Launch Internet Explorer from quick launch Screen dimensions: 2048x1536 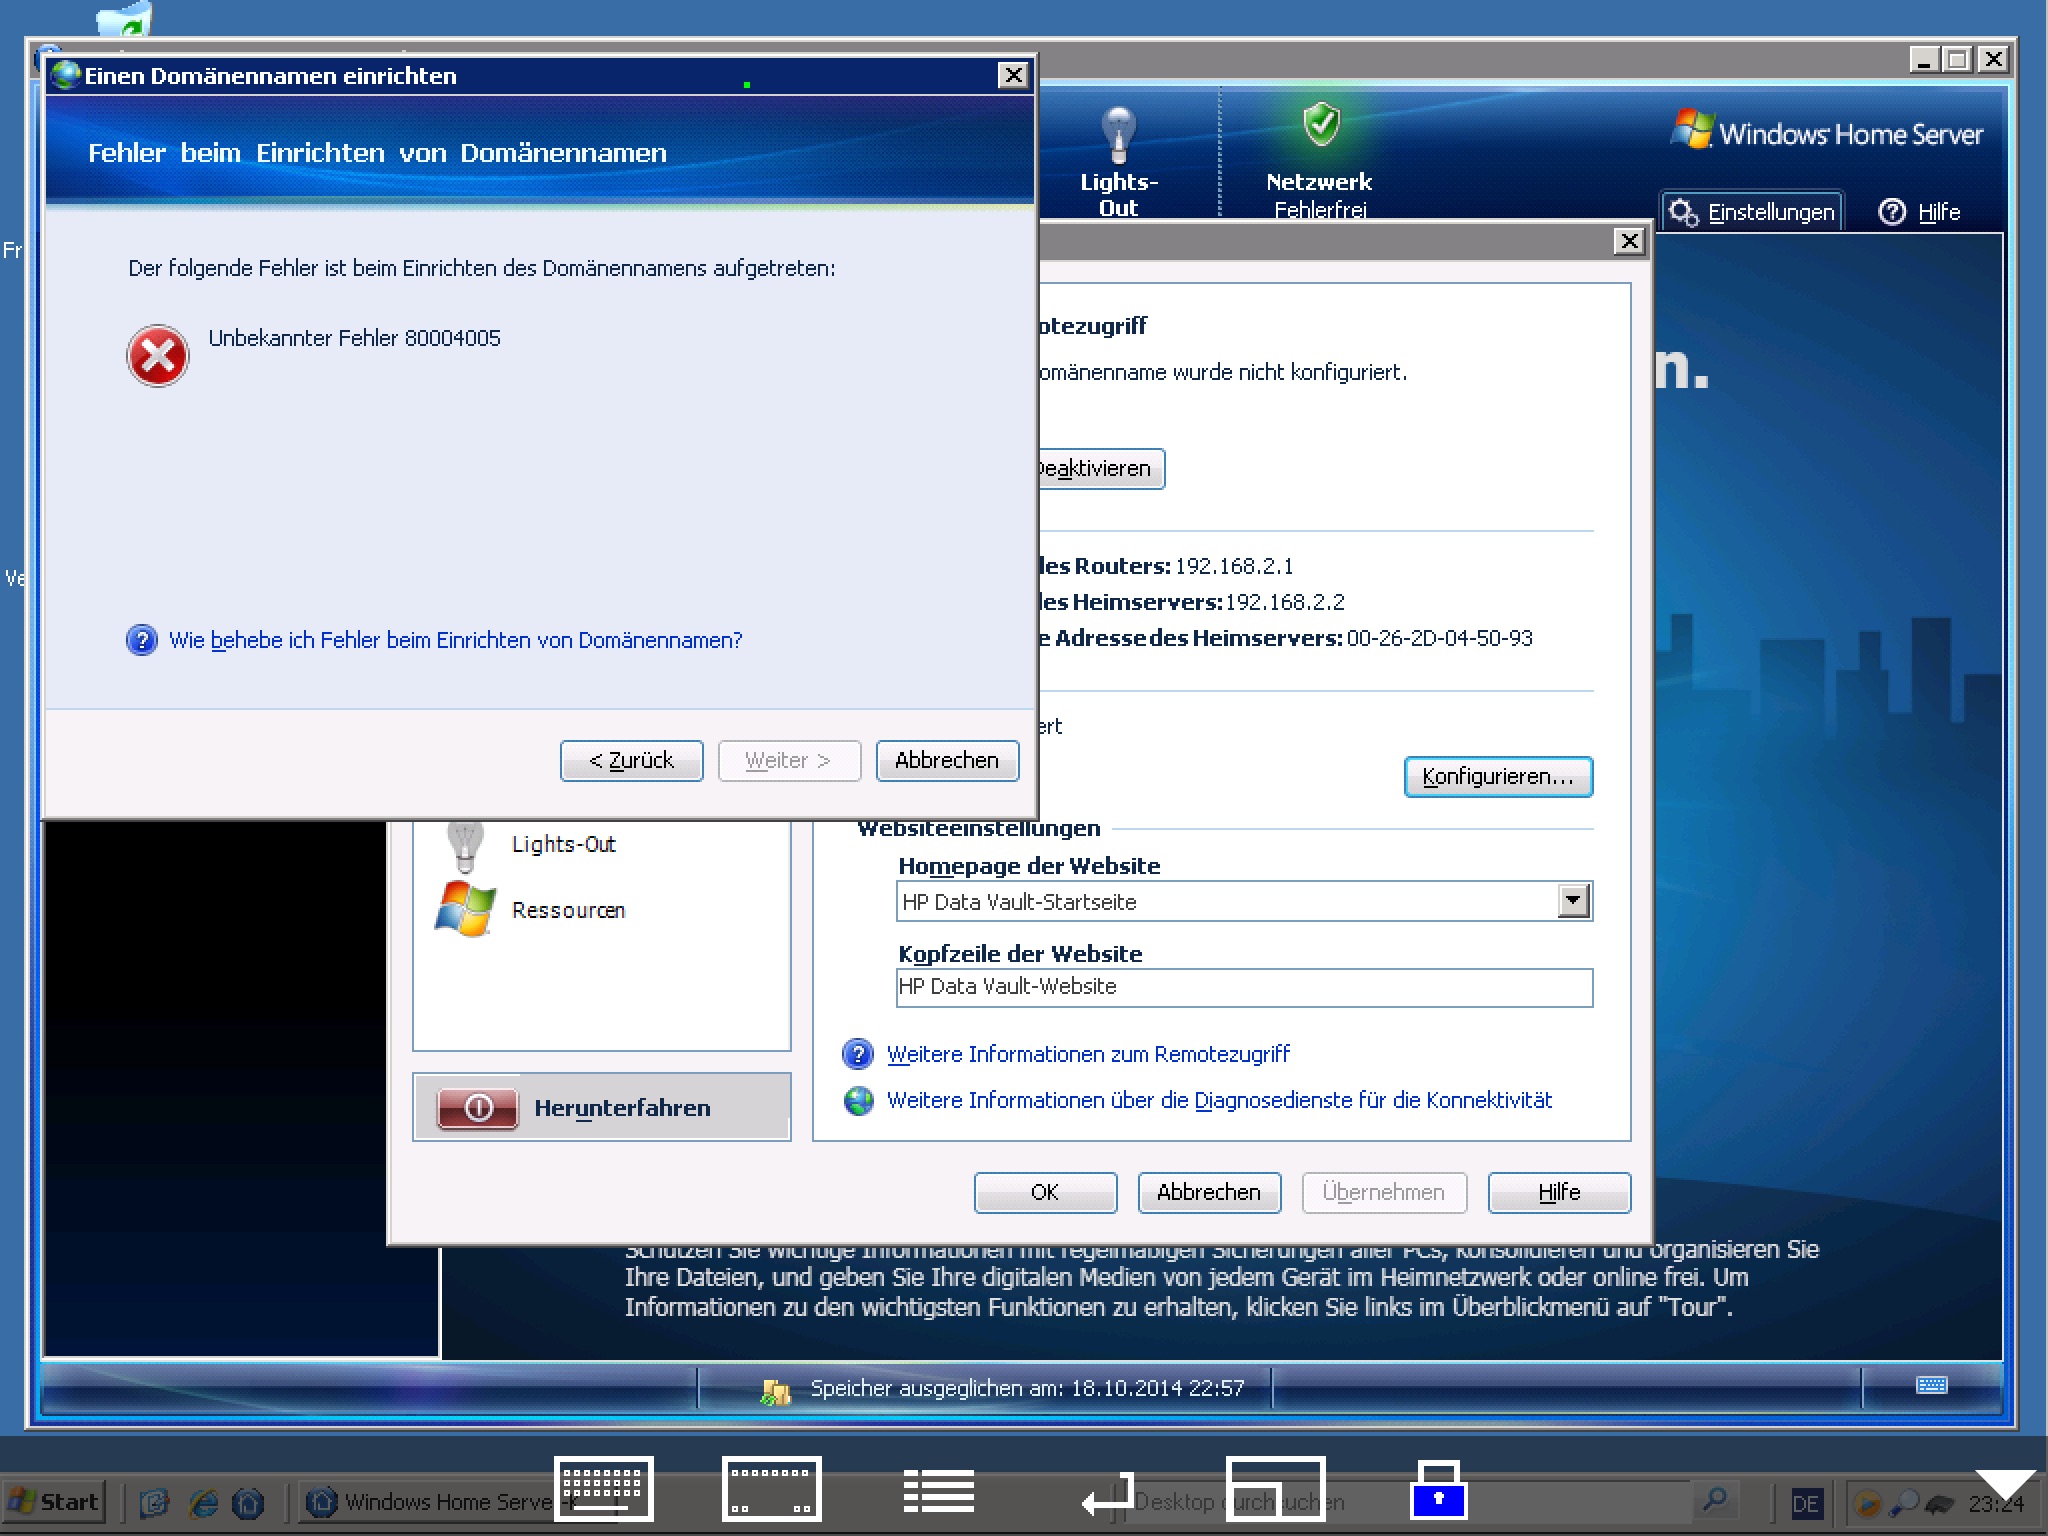(204, 1502)
